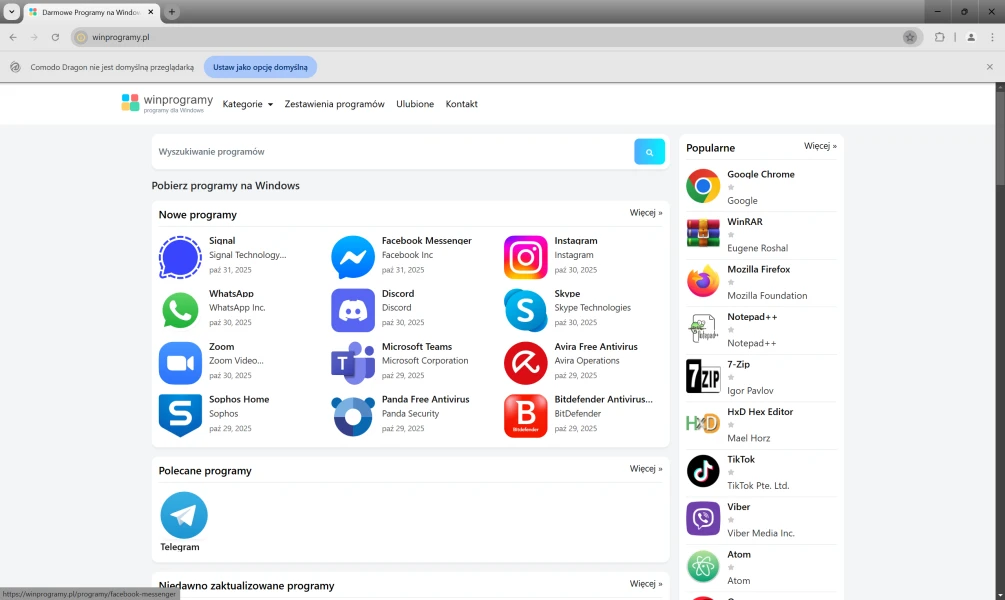This screenshot has width=1005, height=600.
Task: Open the Signal app icon
Action: click(x=180, y=258)
